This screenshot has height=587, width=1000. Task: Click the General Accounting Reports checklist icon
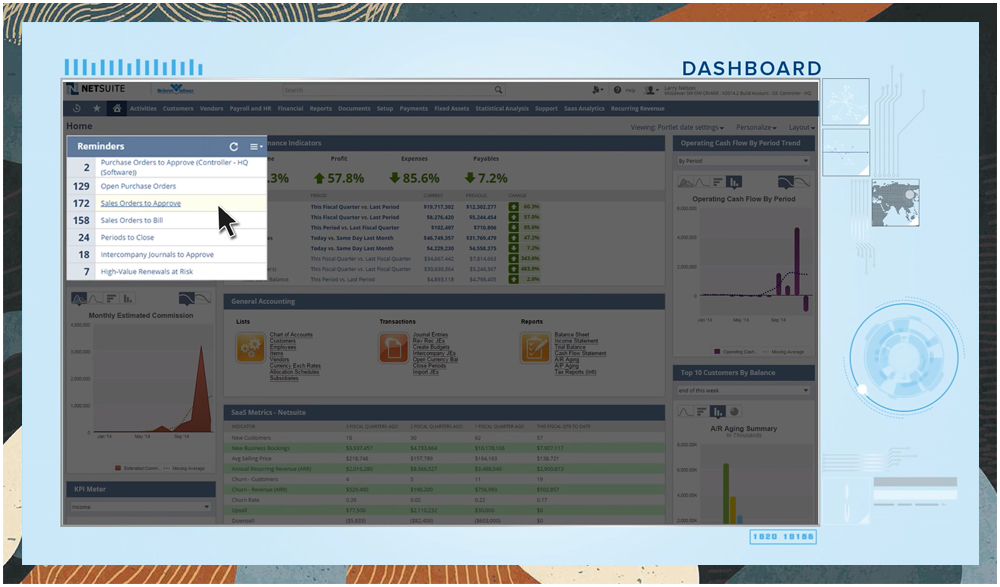(x=535, y=348)
